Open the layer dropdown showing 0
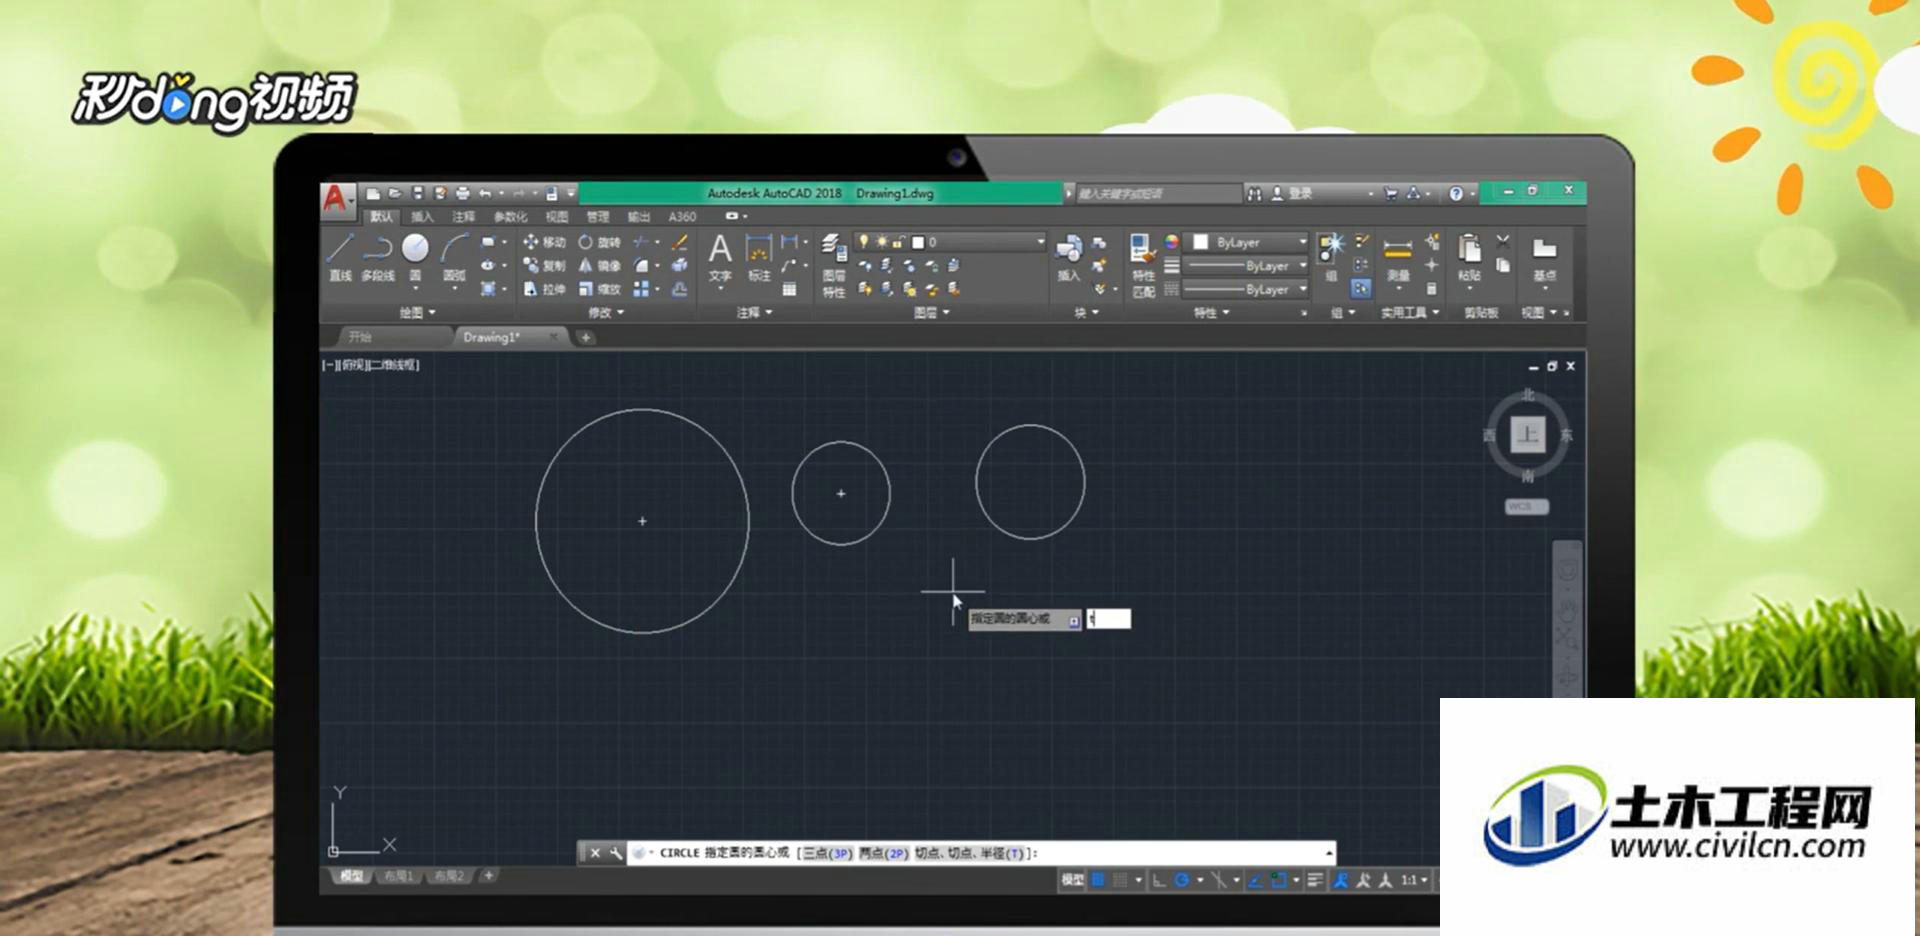 [x=950, y=242]
